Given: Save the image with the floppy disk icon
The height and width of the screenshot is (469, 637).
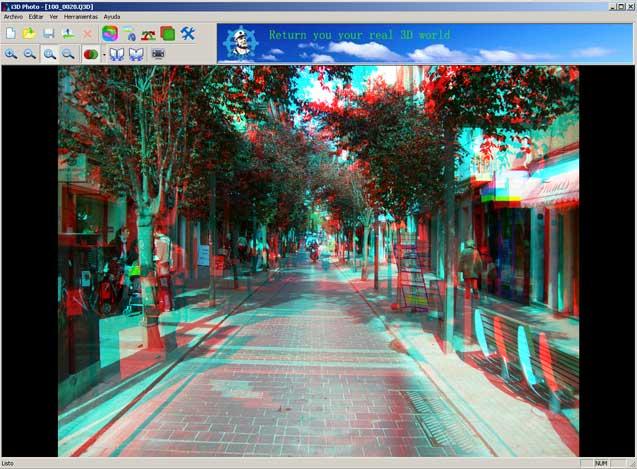Looking at the screenshot, I should click(x=48, y=33).
